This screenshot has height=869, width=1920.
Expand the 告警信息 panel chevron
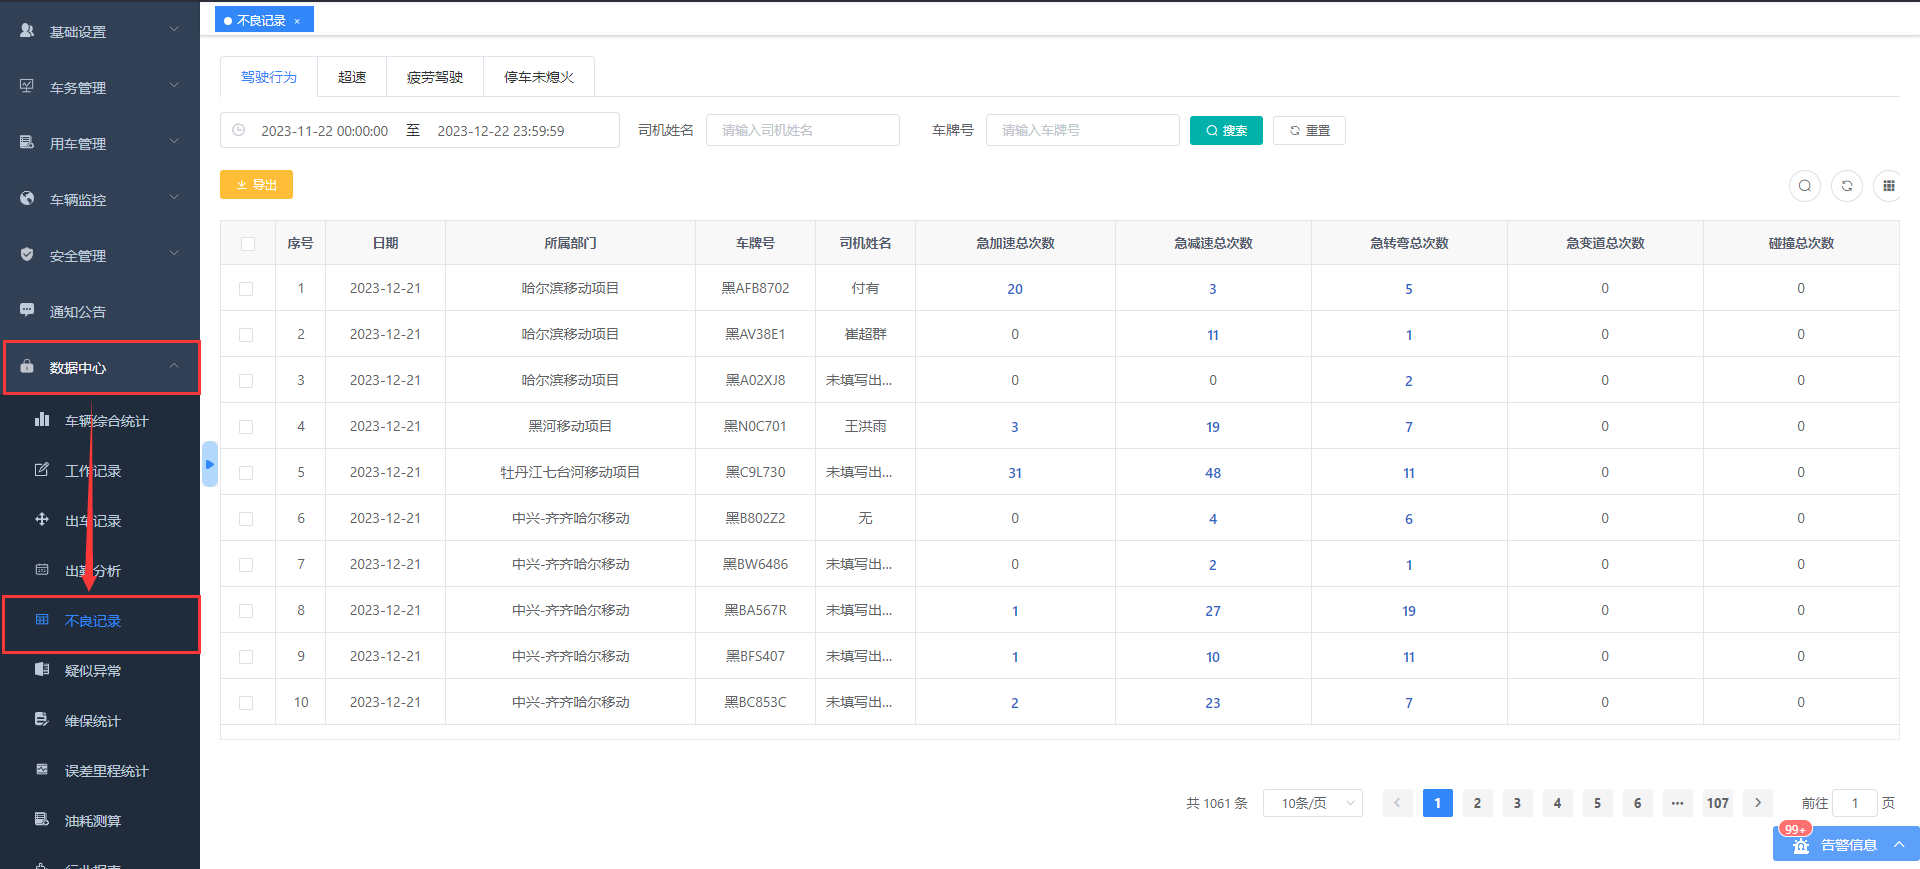click(x=1899, y=845)
